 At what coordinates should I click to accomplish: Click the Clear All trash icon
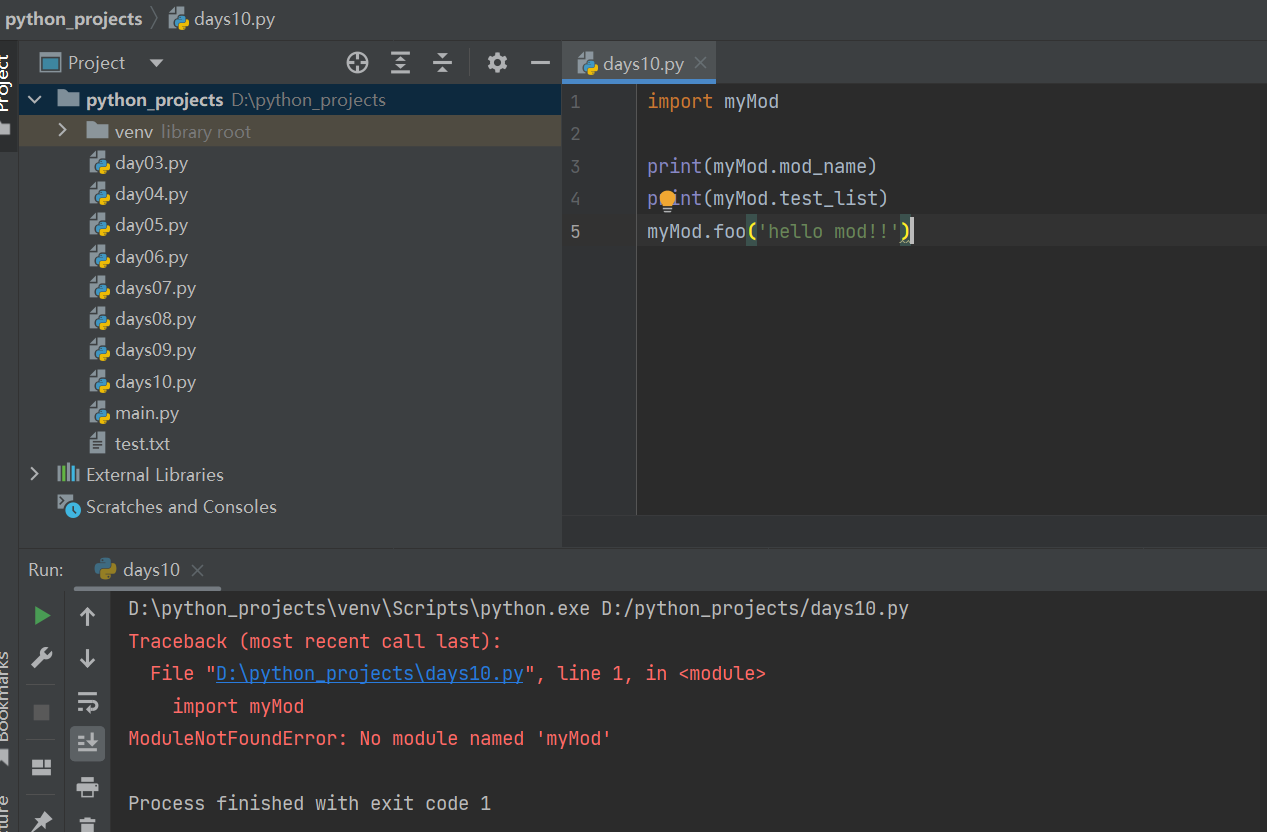(87, 824)
